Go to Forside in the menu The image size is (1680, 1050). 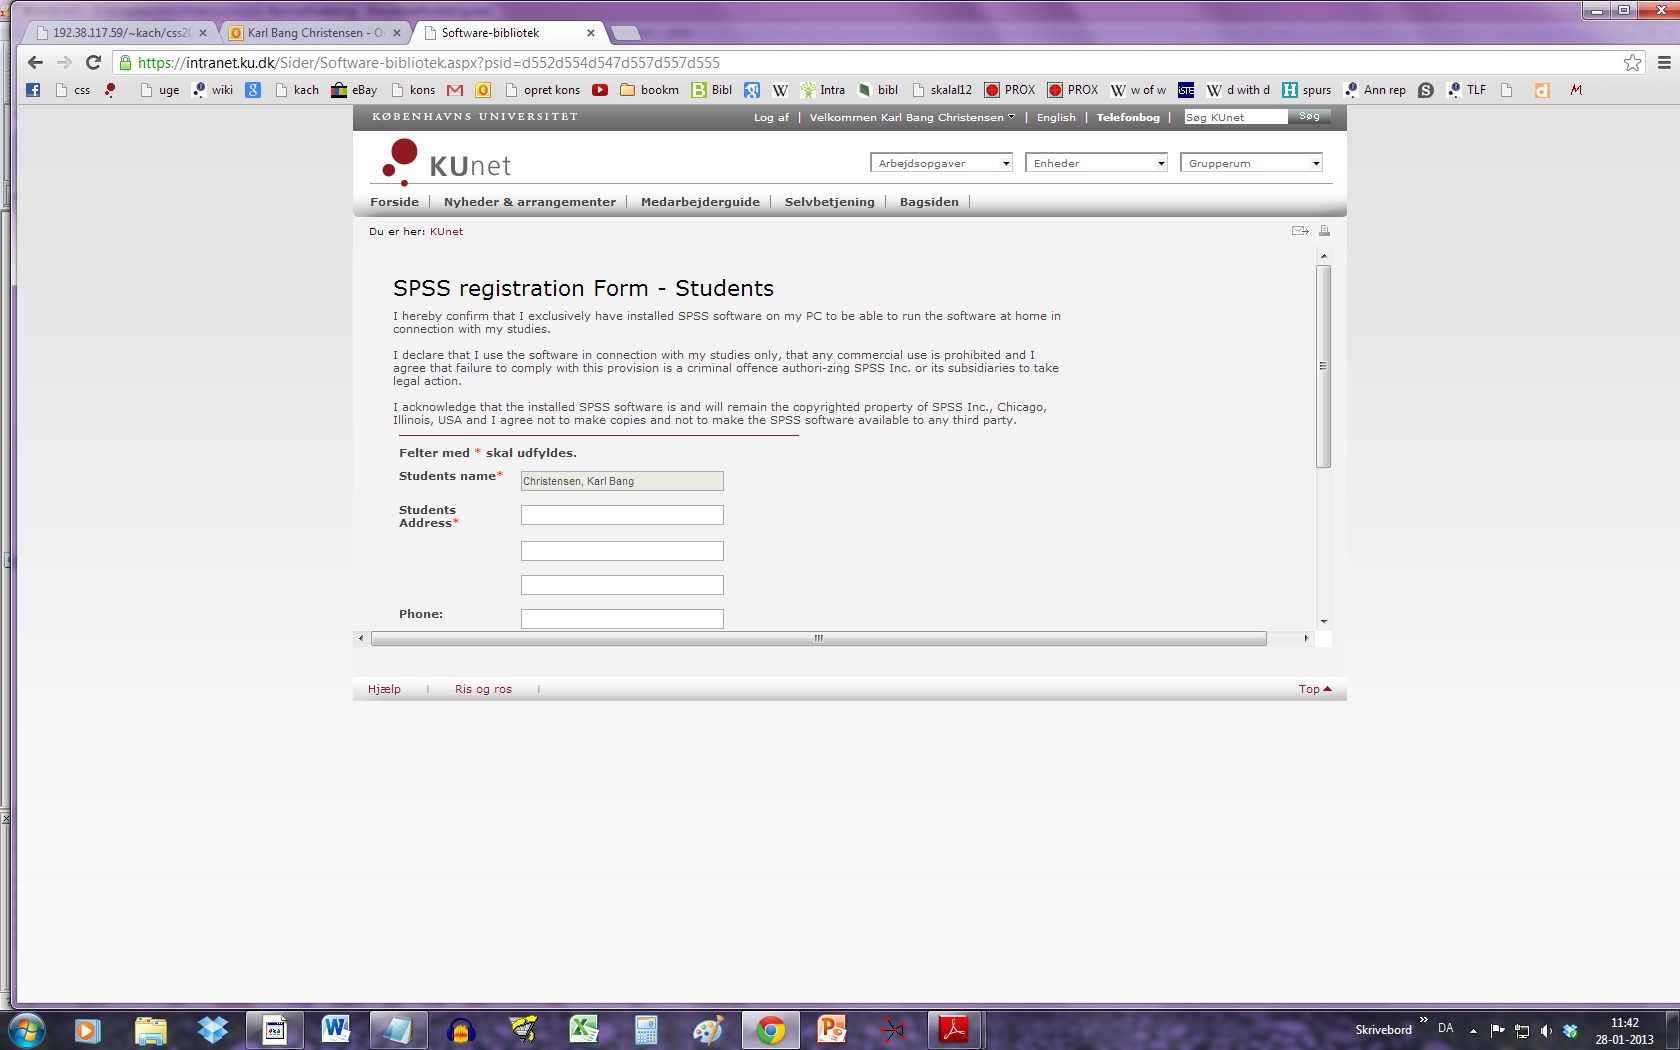point(394,202)
